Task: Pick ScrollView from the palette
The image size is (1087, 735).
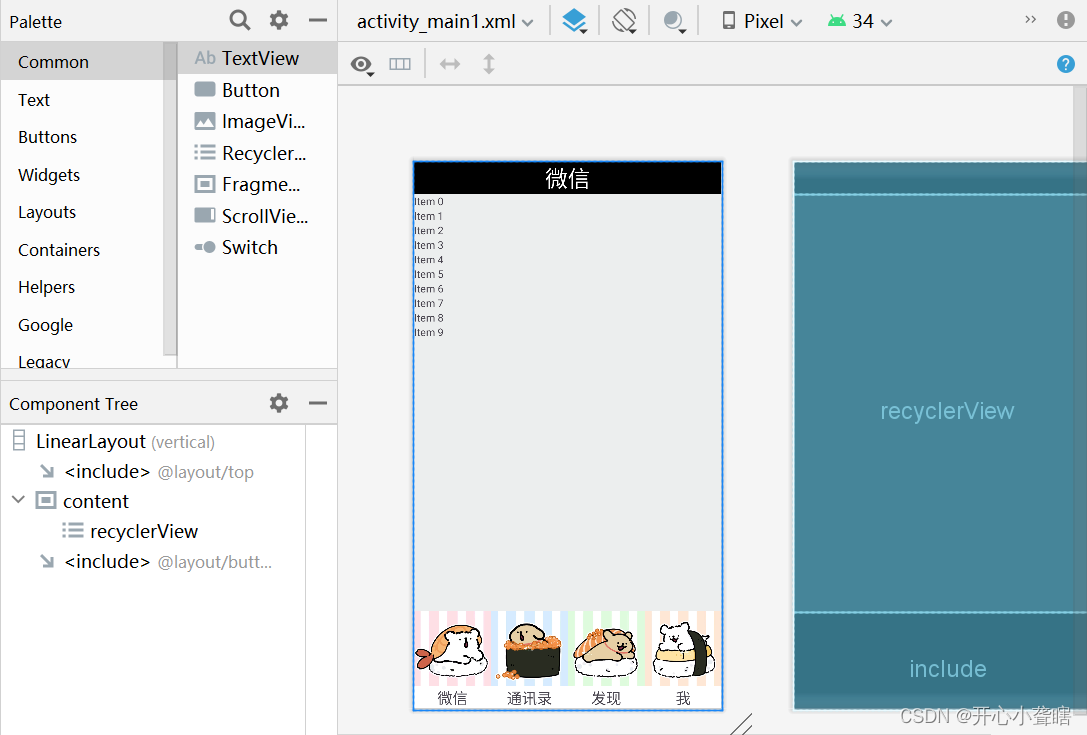Action: pos(257,216)
